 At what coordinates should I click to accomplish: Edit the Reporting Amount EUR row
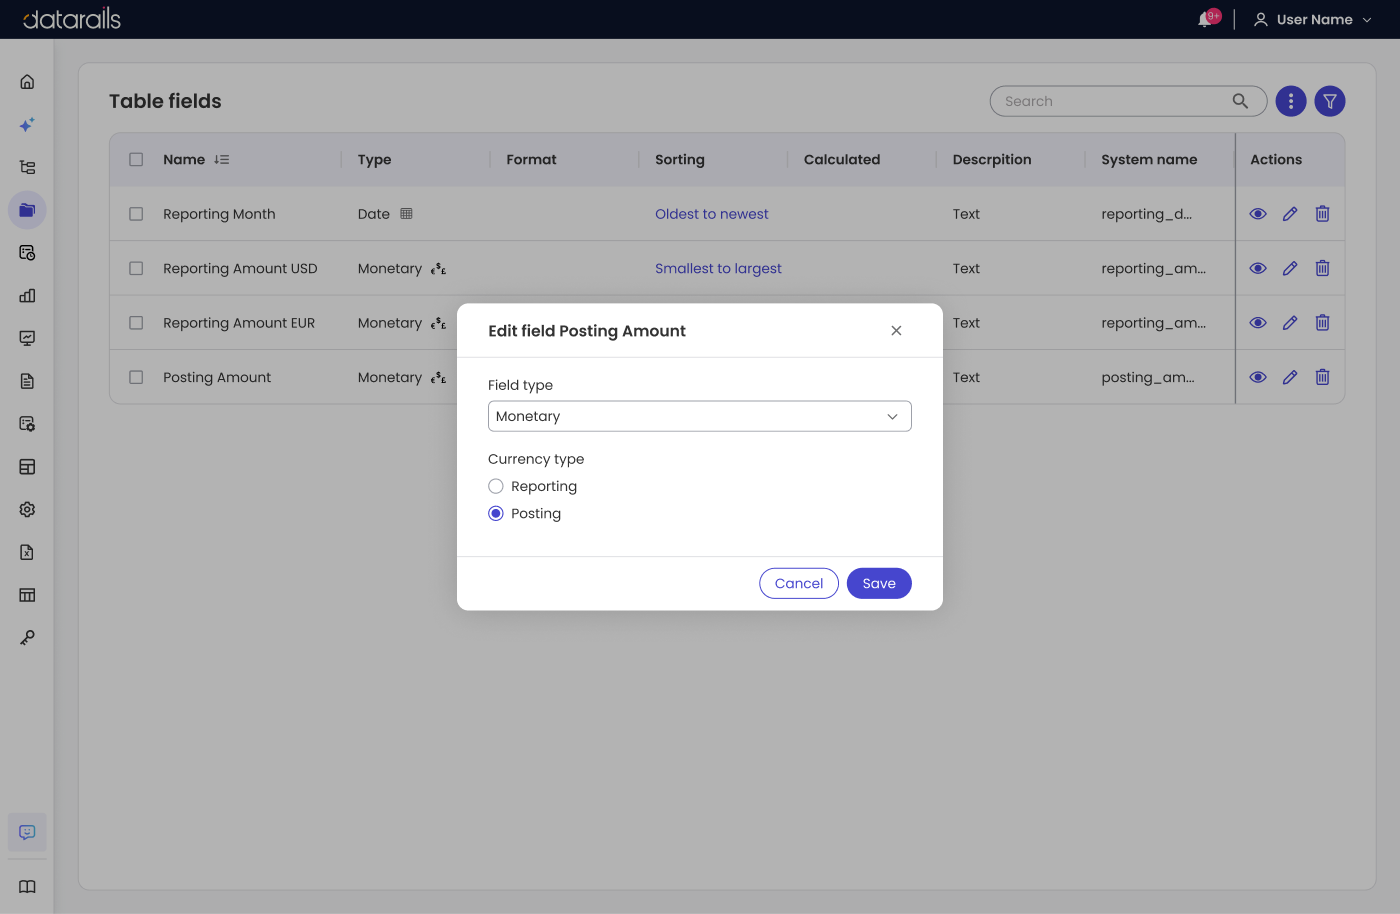click(1290, 323)
